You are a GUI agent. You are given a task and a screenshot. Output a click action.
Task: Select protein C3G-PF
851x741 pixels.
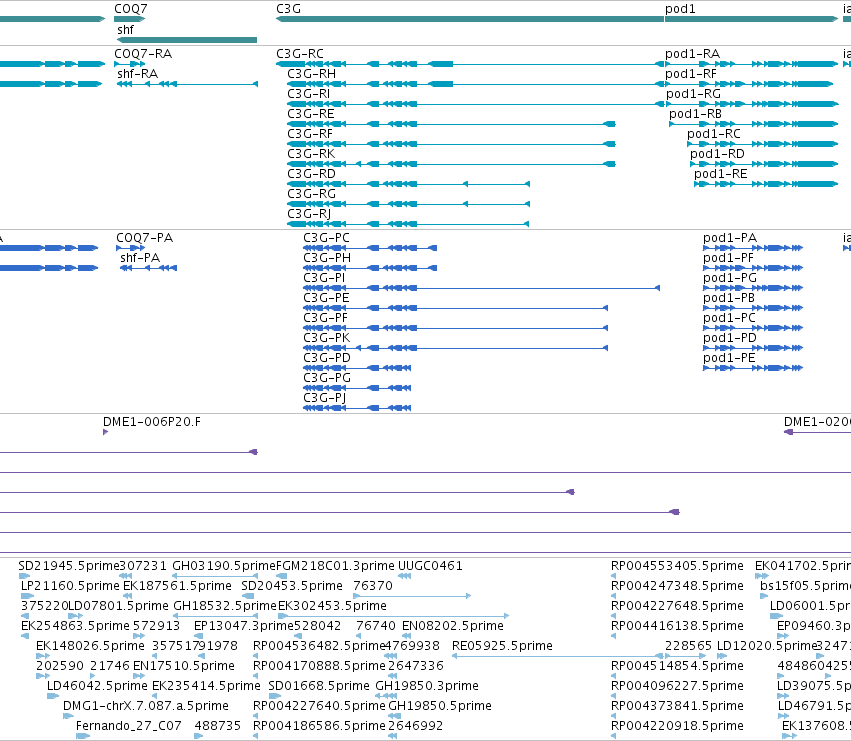(x=326, y=318)
